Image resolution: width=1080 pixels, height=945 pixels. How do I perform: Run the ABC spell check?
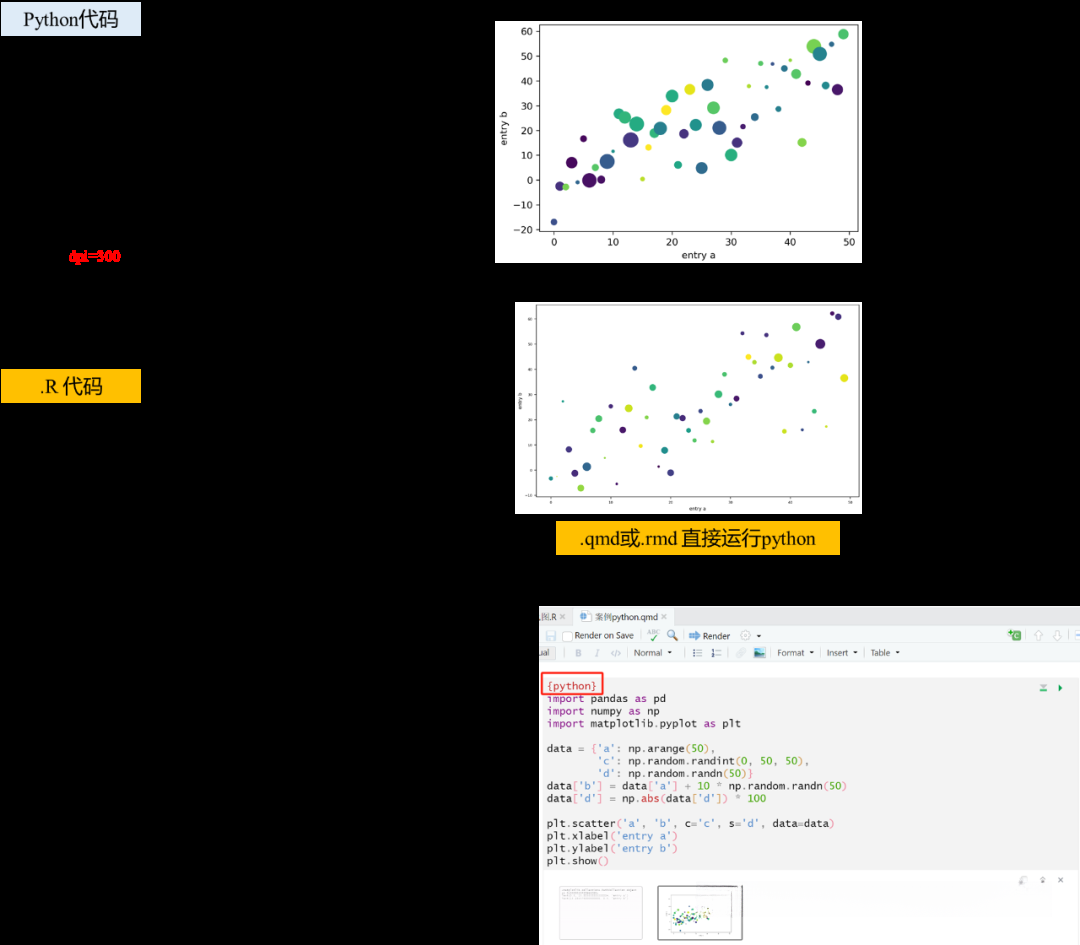click(x=653, y=635)
